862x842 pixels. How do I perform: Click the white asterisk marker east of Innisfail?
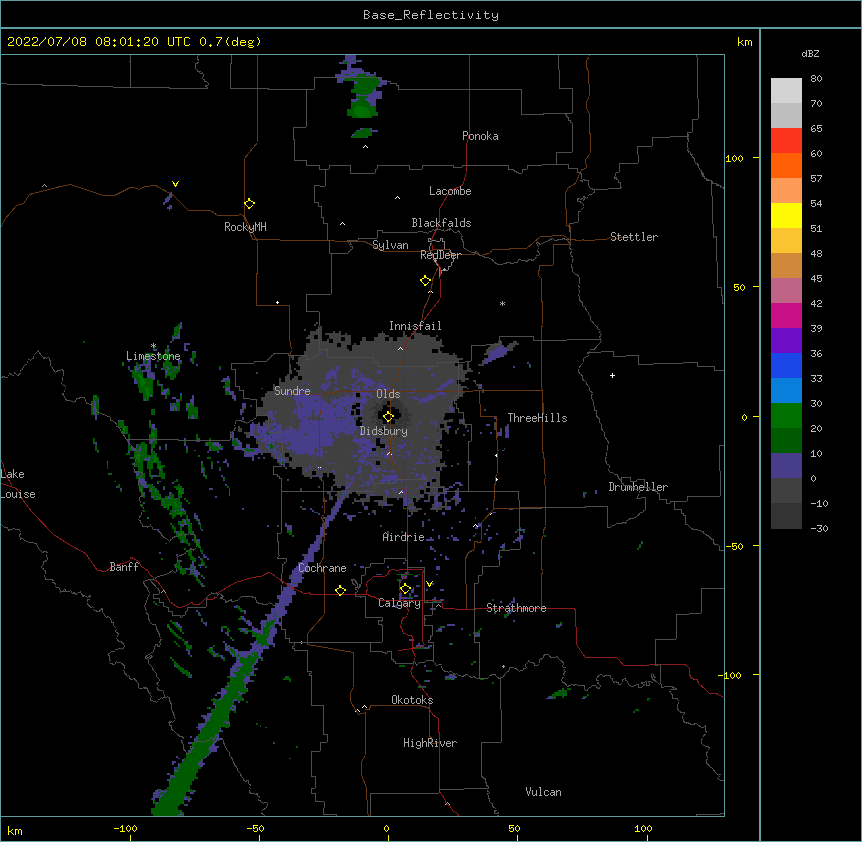502,303
